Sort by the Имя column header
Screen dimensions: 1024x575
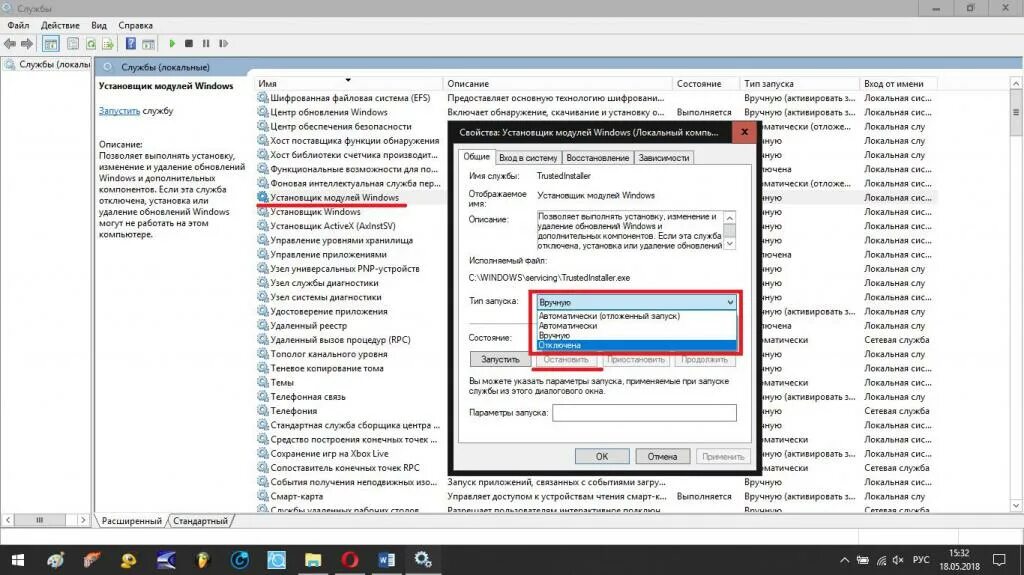pyautogui.click(x=349, y=84)
